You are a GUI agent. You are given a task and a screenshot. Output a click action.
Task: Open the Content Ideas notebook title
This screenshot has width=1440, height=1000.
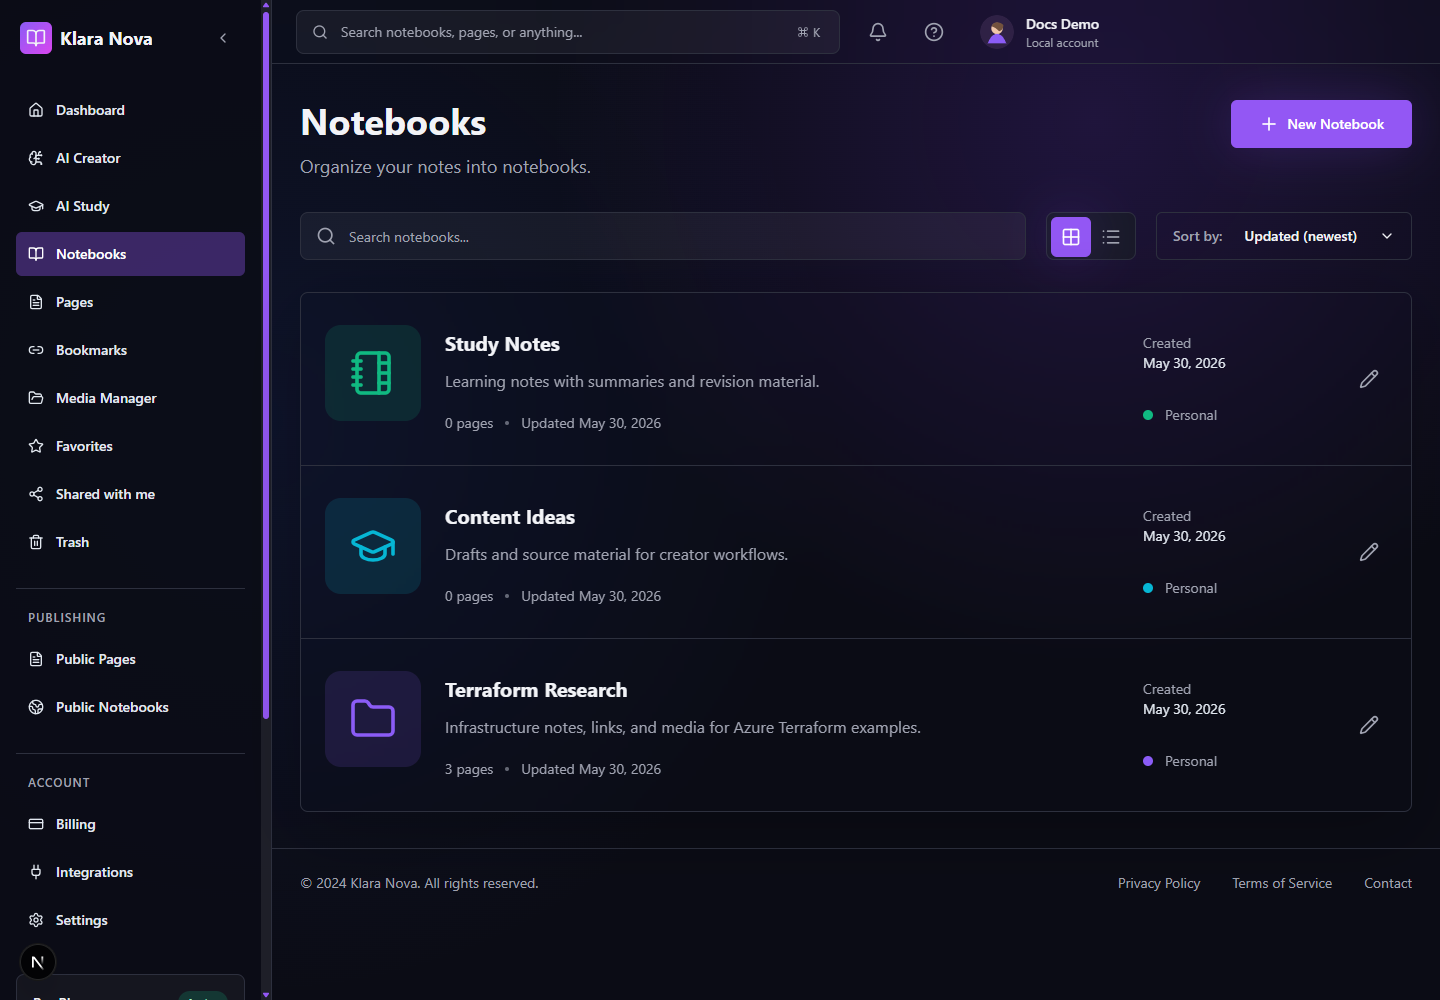coord(510,517)
